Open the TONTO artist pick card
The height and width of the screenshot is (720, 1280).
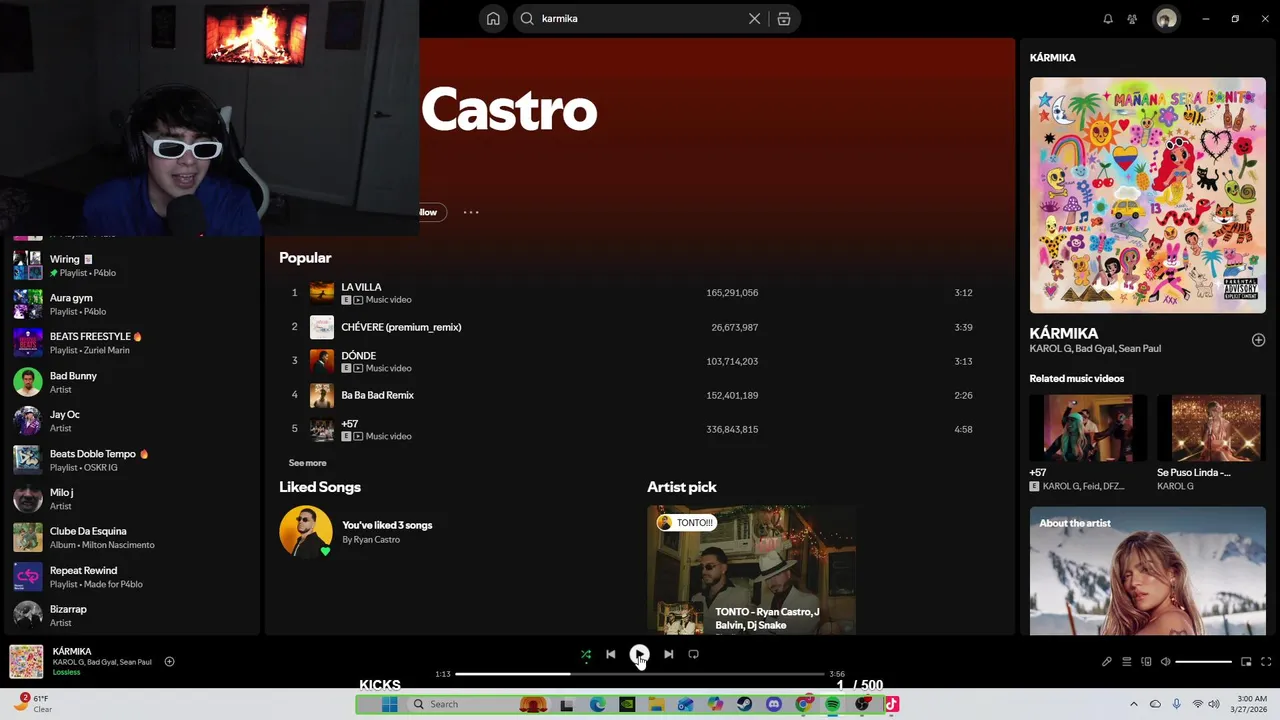pos(751,570)
